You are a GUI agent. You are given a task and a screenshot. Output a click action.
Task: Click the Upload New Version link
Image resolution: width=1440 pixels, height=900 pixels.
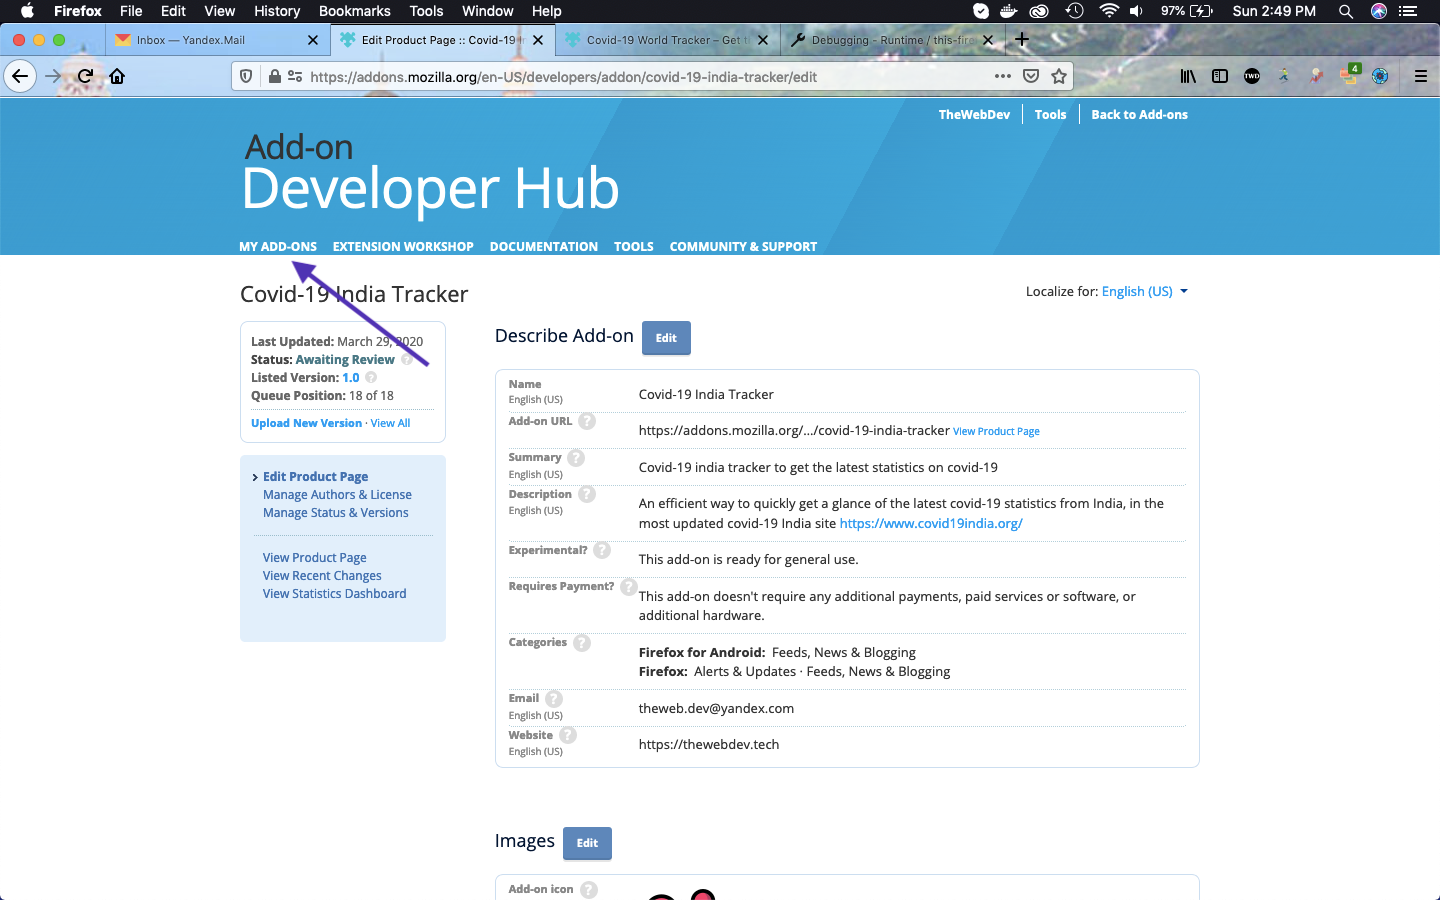(306, 424)
